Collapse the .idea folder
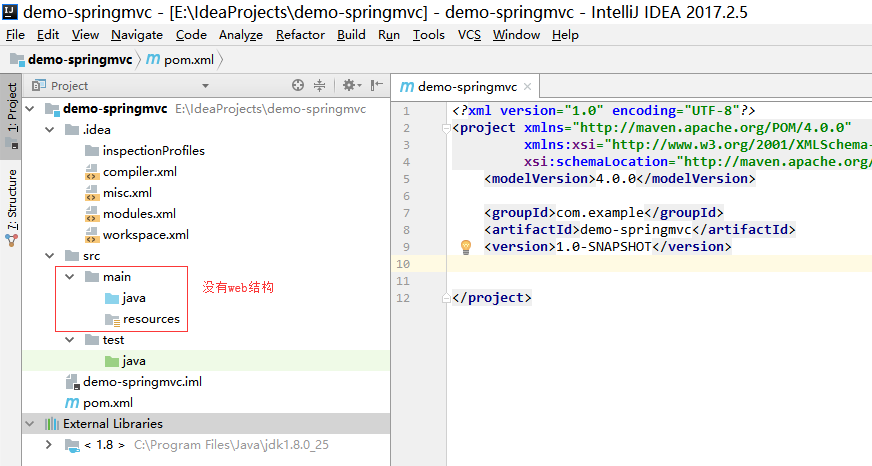This screenshot has height=466, width=872. 50,130
